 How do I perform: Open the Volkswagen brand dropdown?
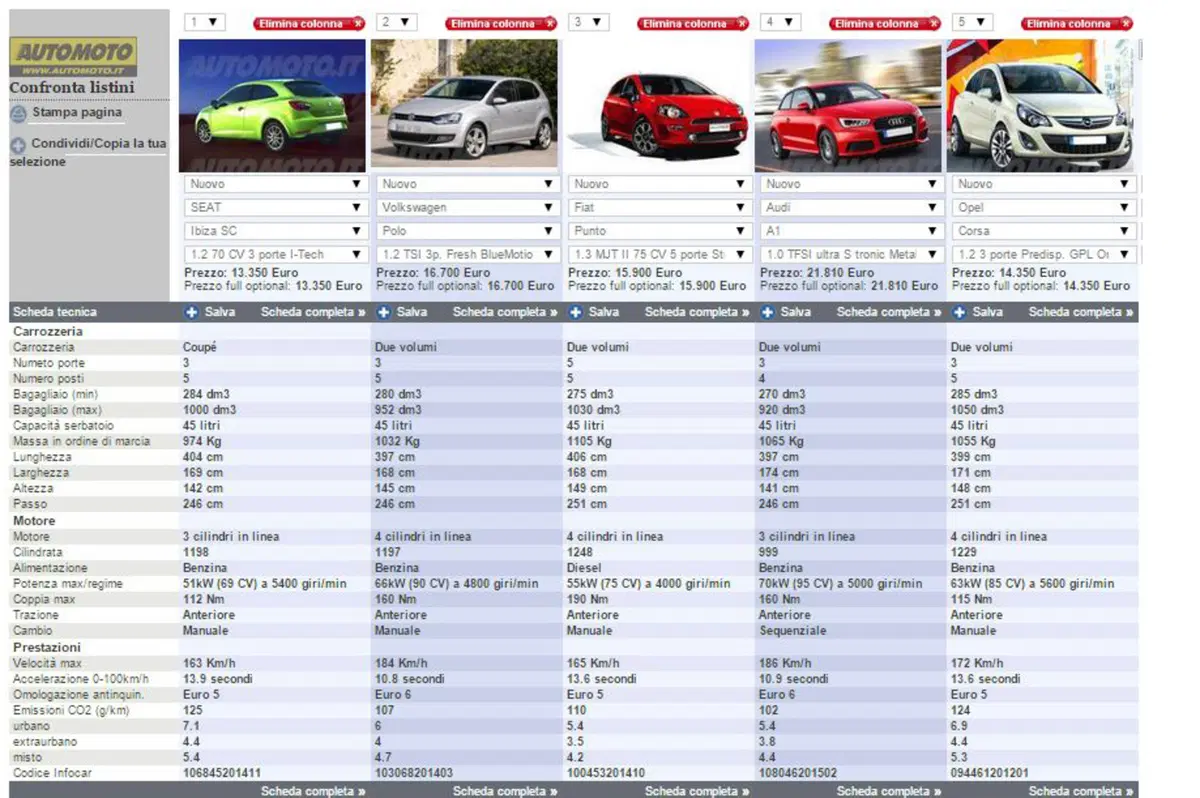tap(467, 207)
